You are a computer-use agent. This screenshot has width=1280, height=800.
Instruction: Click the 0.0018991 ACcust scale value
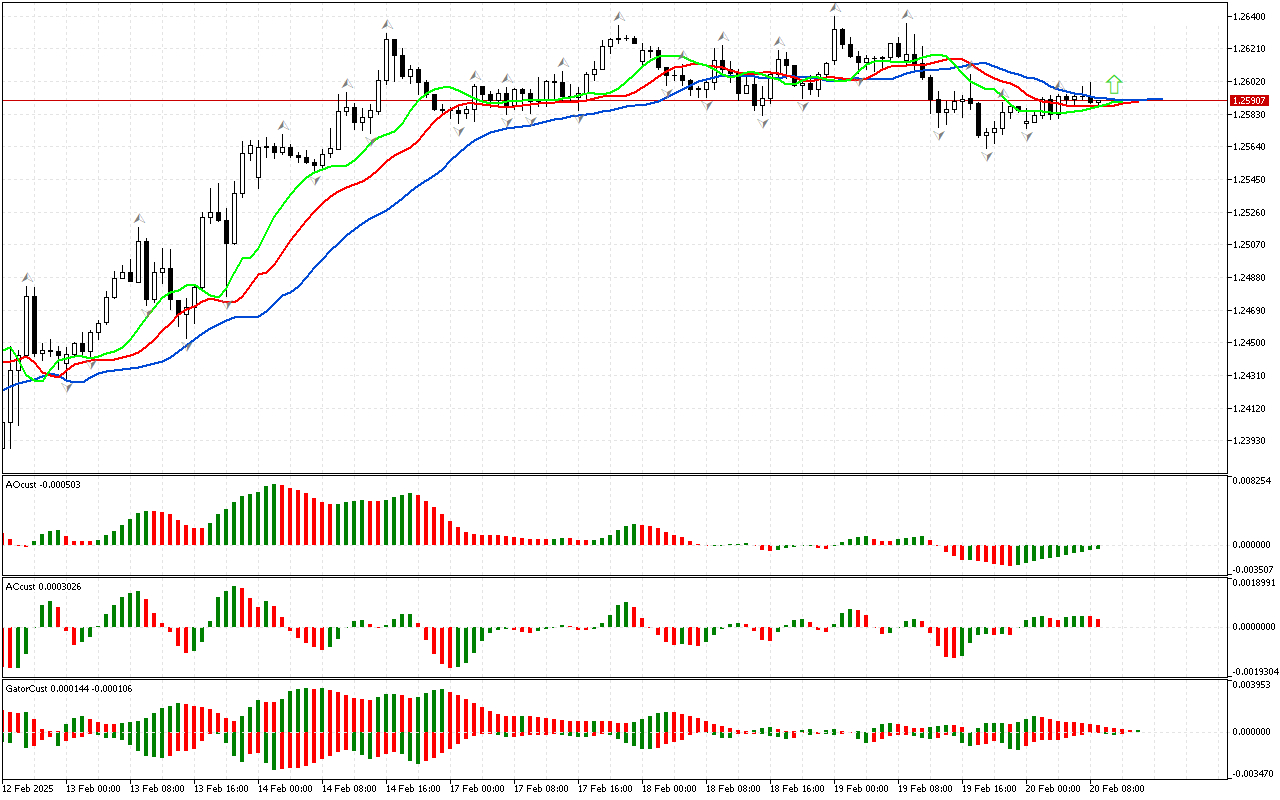(1254, 581)
